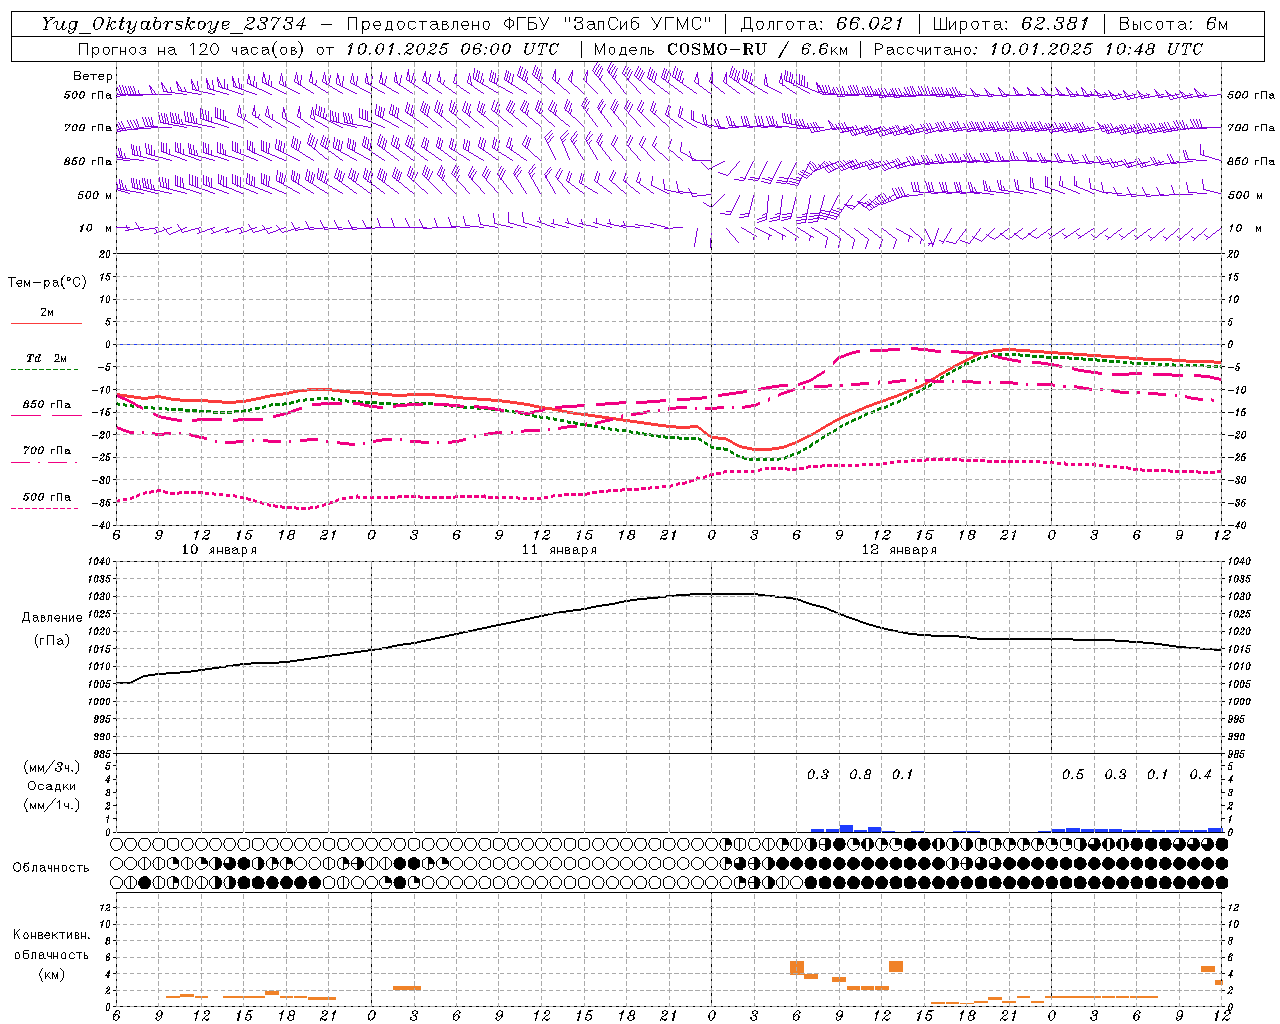Click the Давление pressure panel label
This screenshot has height=1024, width=1280.
(x=52, y=618)
